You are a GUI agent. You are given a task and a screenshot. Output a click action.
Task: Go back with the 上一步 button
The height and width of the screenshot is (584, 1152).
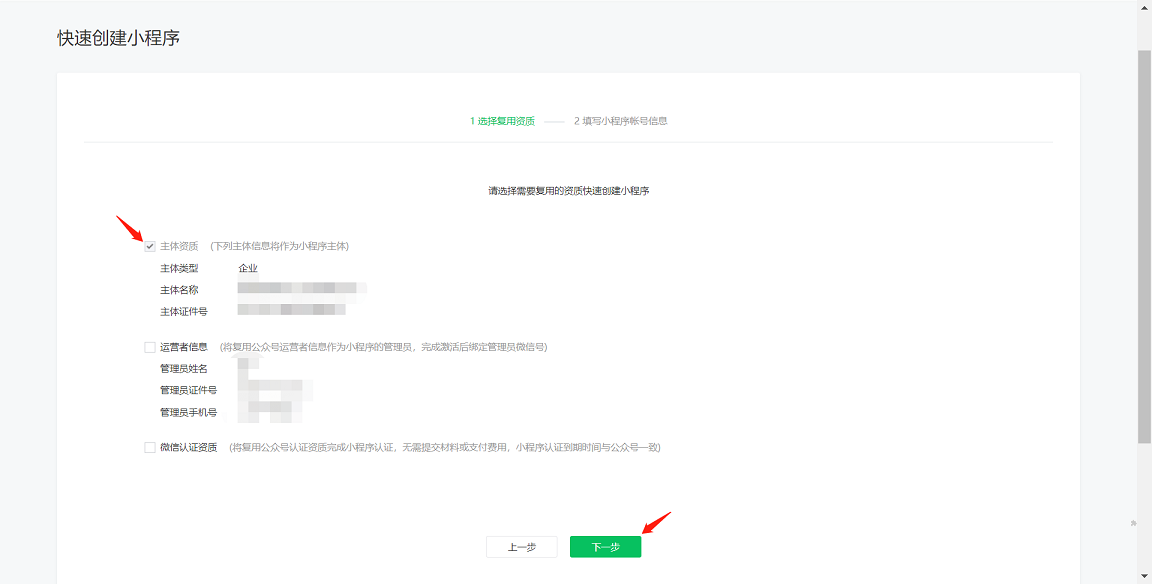tap(521, 547)
